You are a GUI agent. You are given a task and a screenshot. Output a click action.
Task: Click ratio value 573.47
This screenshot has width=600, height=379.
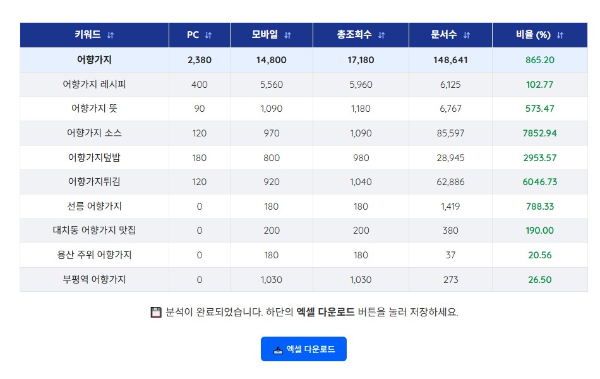(x=540, y=109)
